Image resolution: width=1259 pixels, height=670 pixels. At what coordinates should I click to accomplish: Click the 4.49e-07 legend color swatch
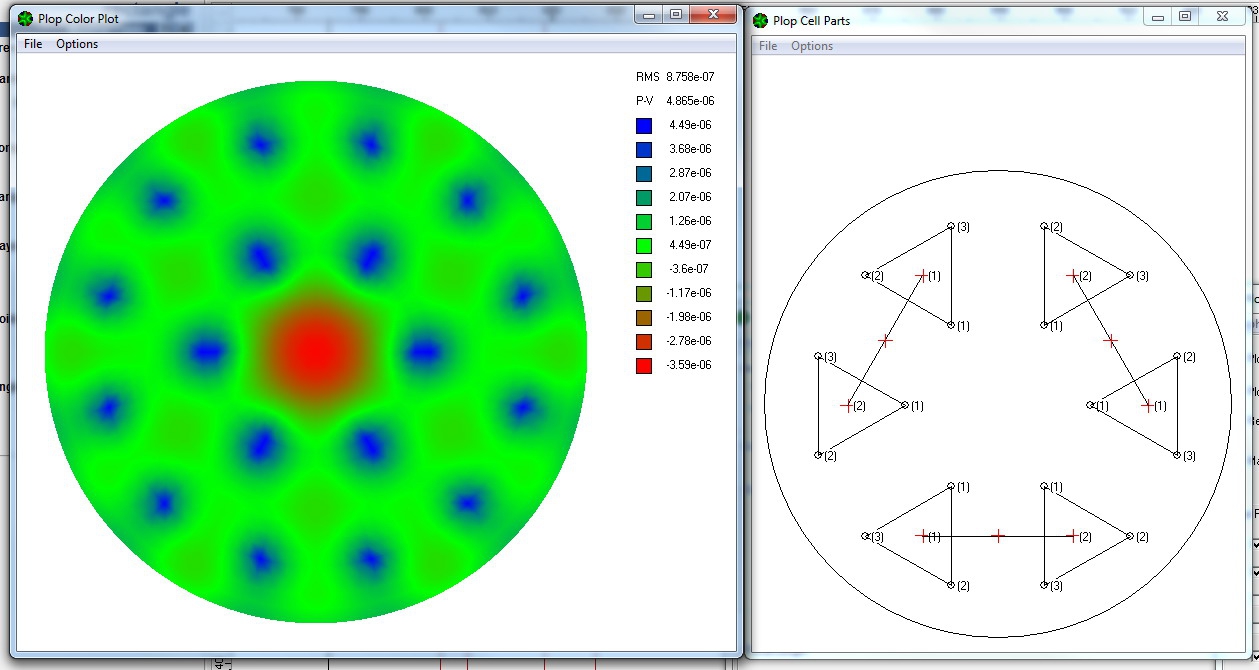pos(644,245)
